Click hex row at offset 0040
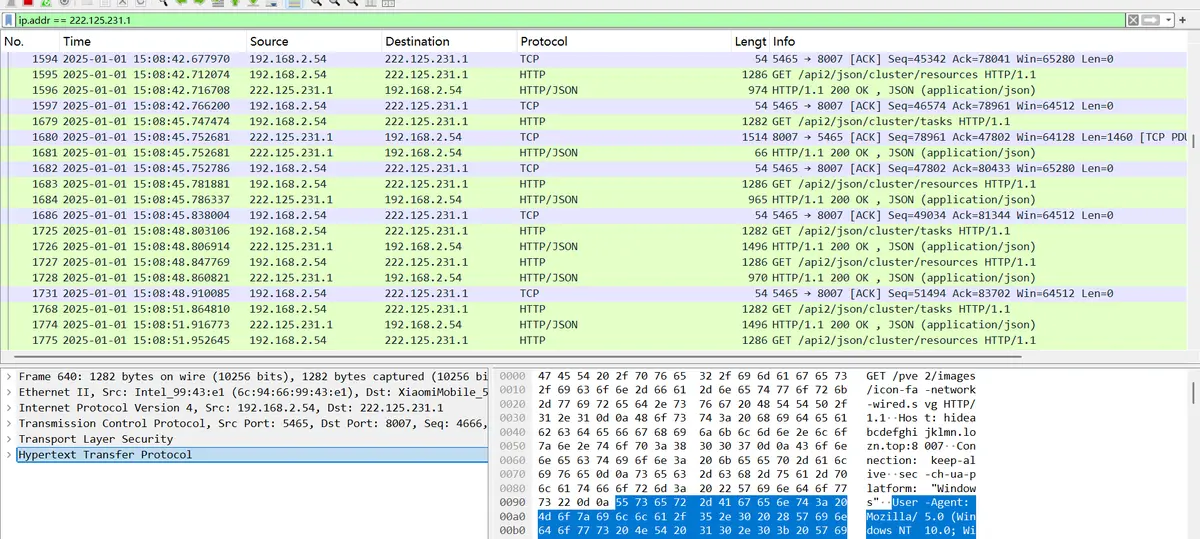 click(694, 434)
